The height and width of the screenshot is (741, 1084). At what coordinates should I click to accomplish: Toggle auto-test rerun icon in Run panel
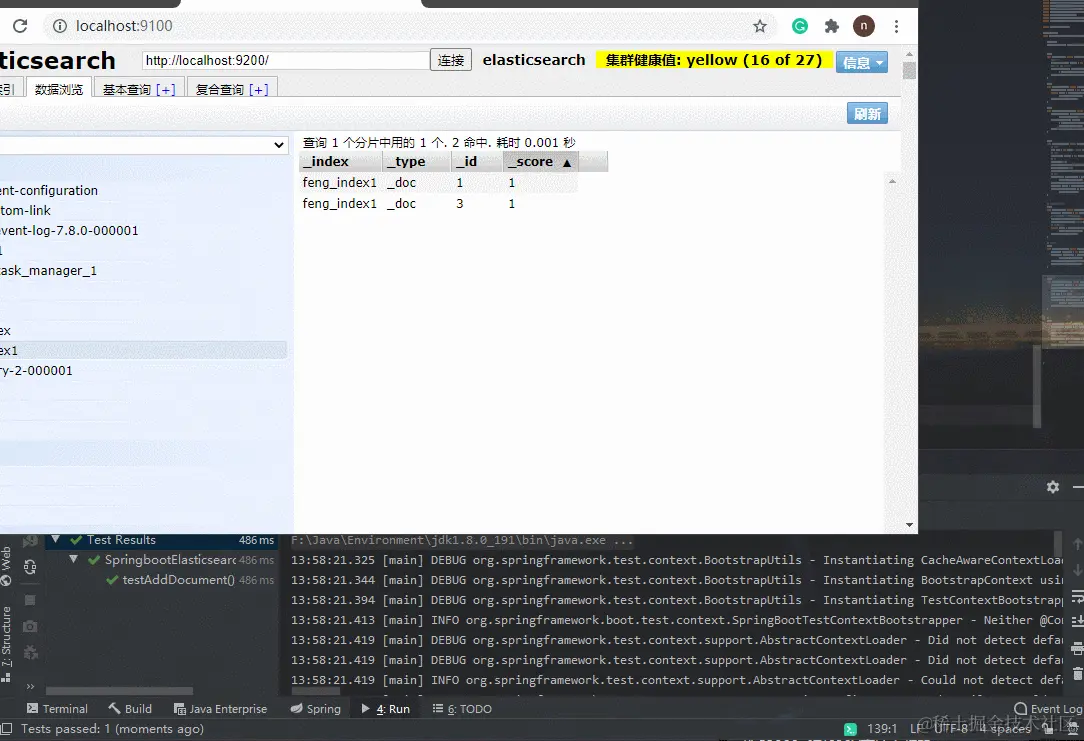(30, 568)
